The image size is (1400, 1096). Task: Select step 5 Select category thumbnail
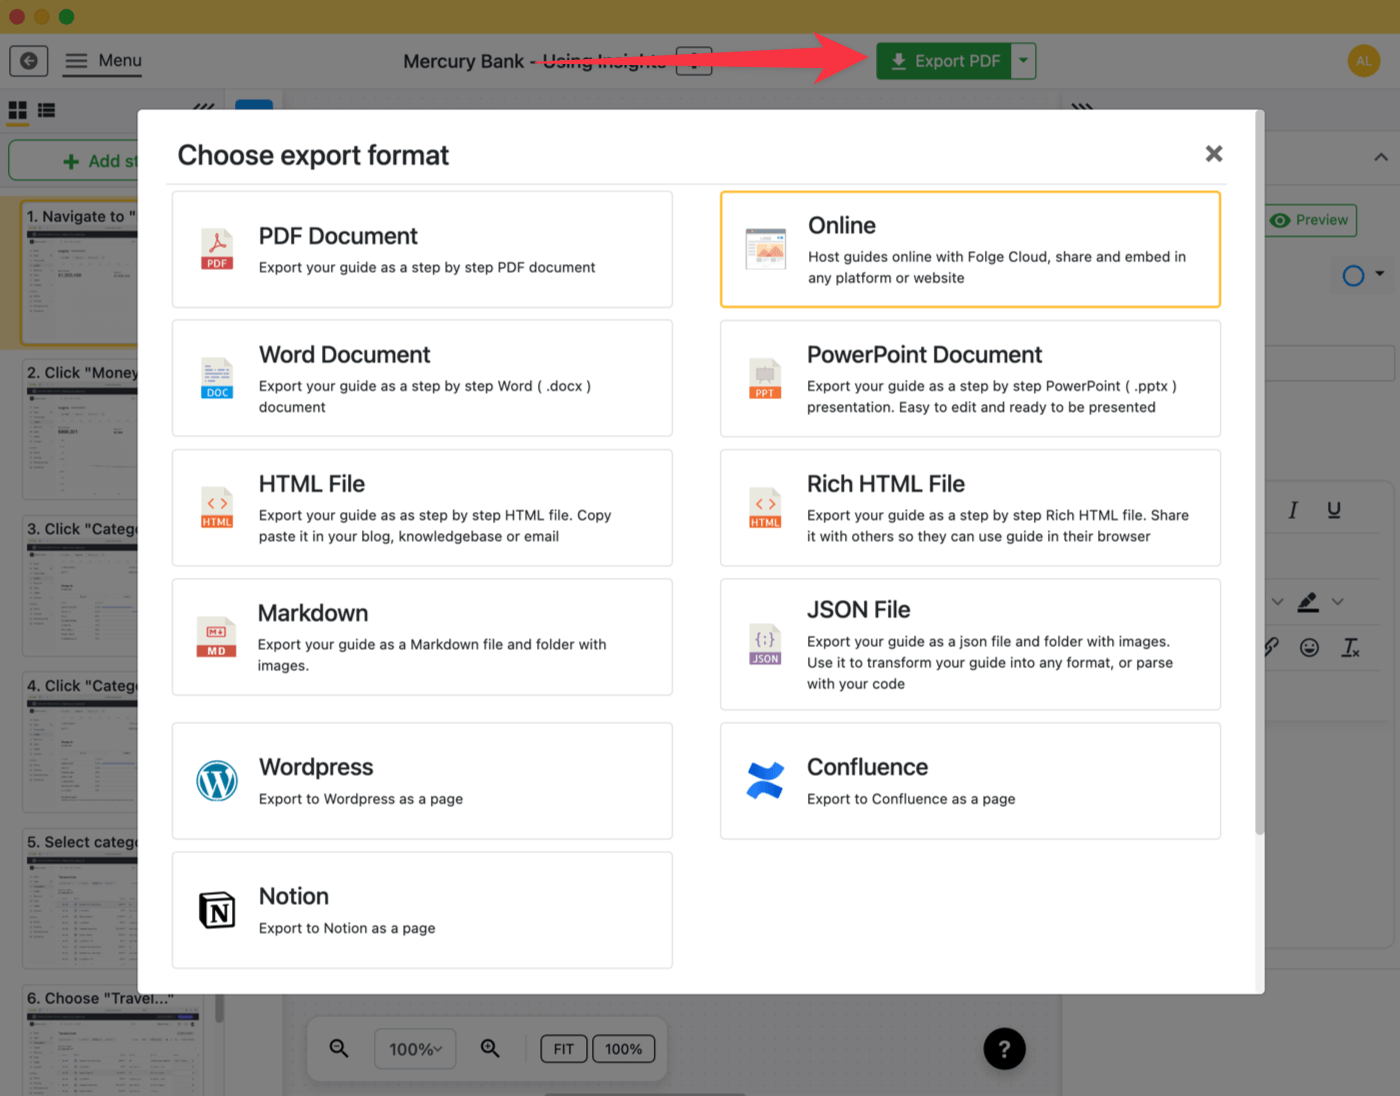(x=80, y=899)
